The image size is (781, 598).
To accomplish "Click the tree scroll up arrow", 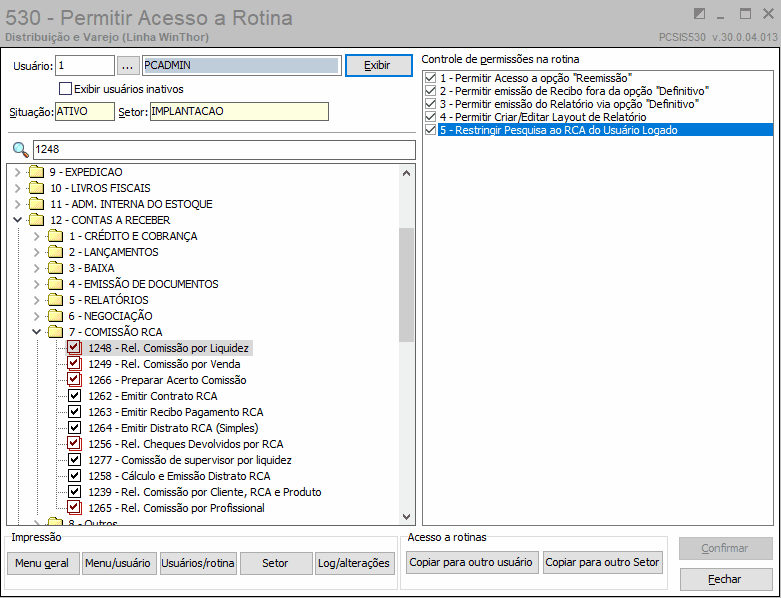I will pos(406,173).
